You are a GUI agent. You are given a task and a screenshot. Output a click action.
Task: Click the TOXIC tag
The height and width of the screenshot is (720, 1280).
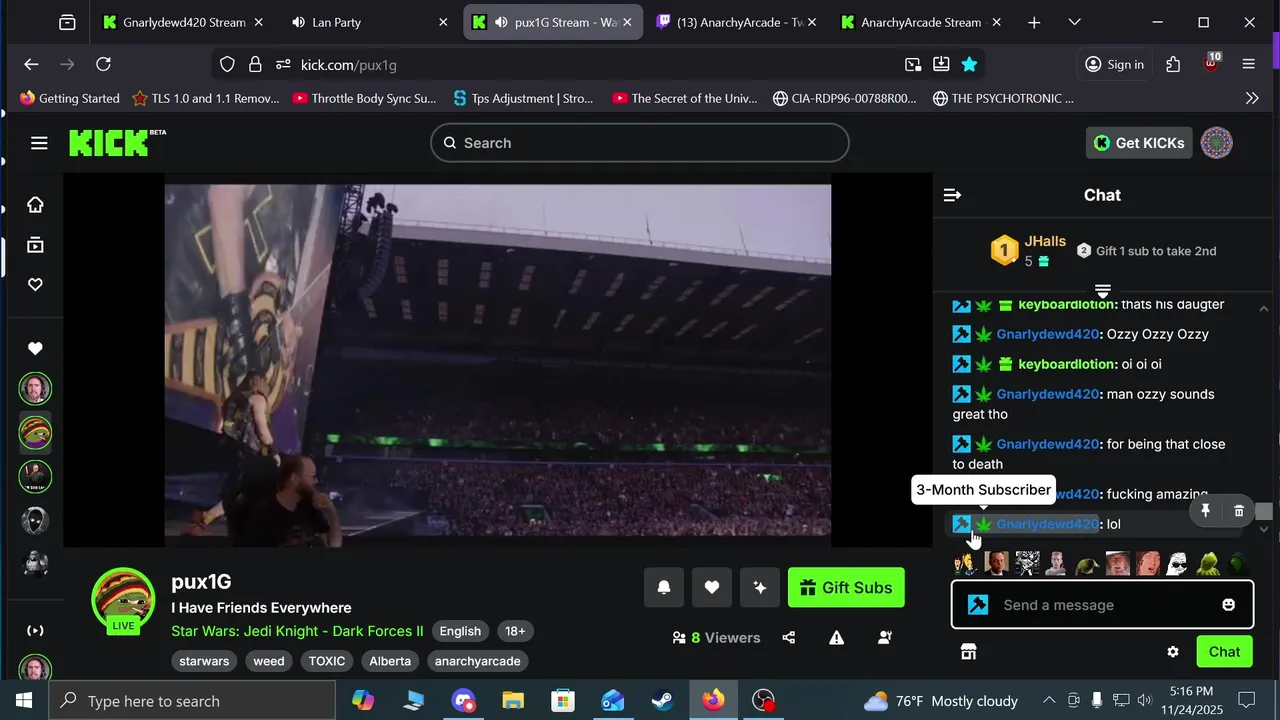click(x=326, y=661)
